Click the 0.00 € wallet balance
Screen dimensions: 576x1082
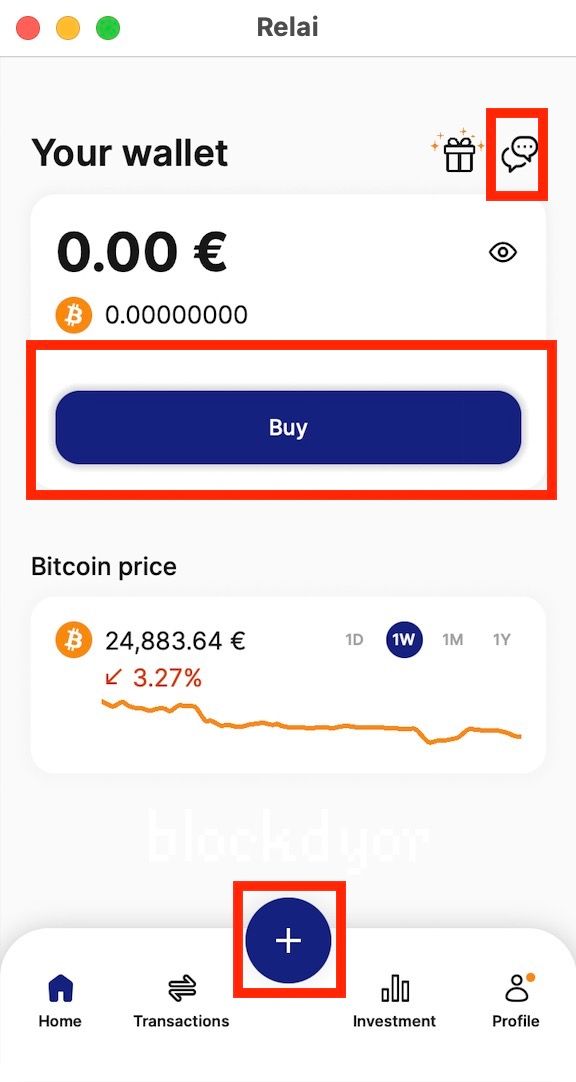click(141, 250)
